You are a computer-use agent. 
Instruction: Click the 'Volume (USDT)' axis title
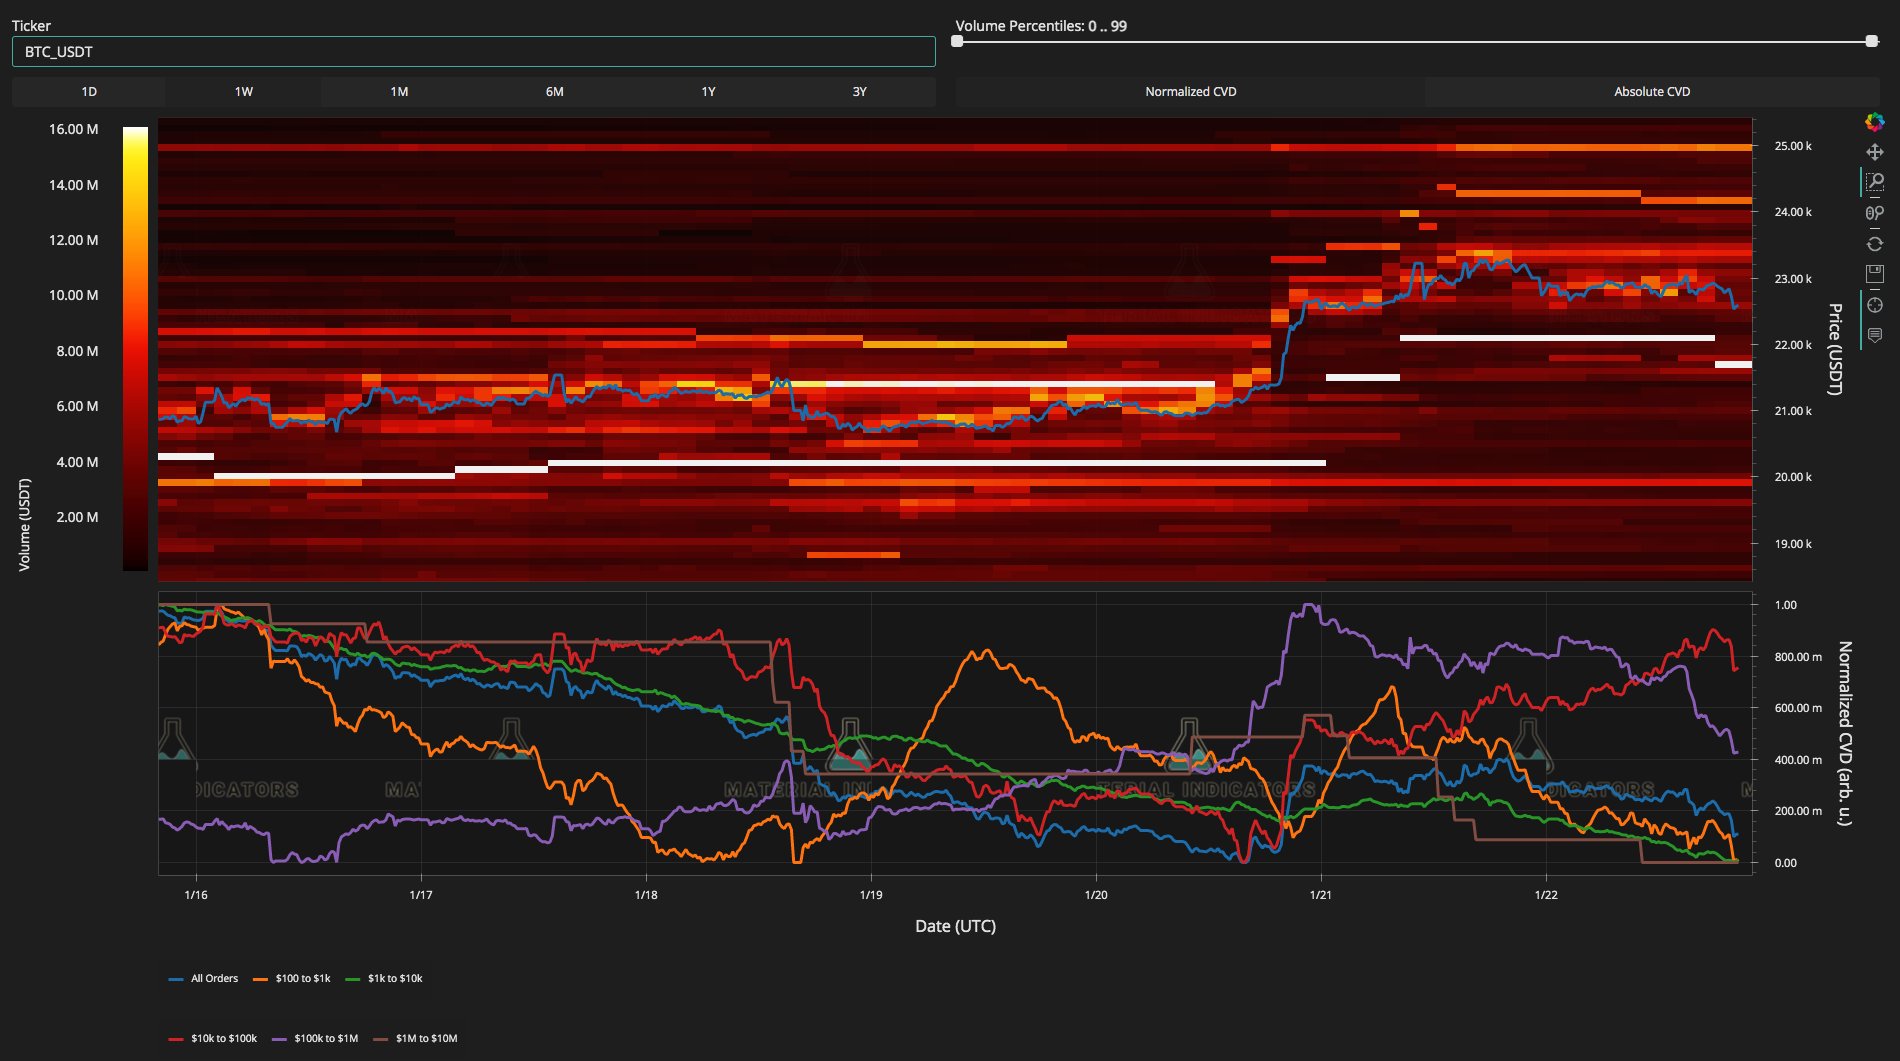tap(24, 525)
